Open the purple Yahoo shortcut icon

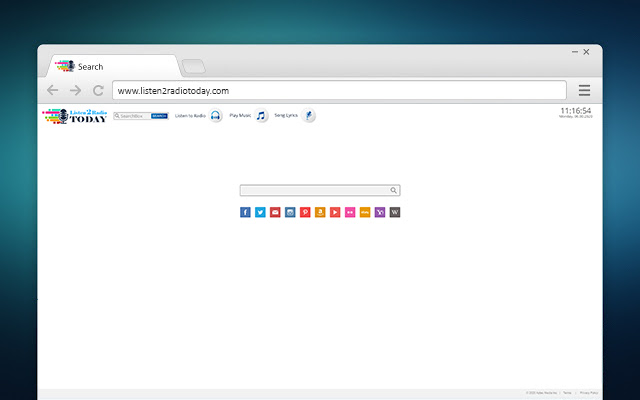pos(380,212)
